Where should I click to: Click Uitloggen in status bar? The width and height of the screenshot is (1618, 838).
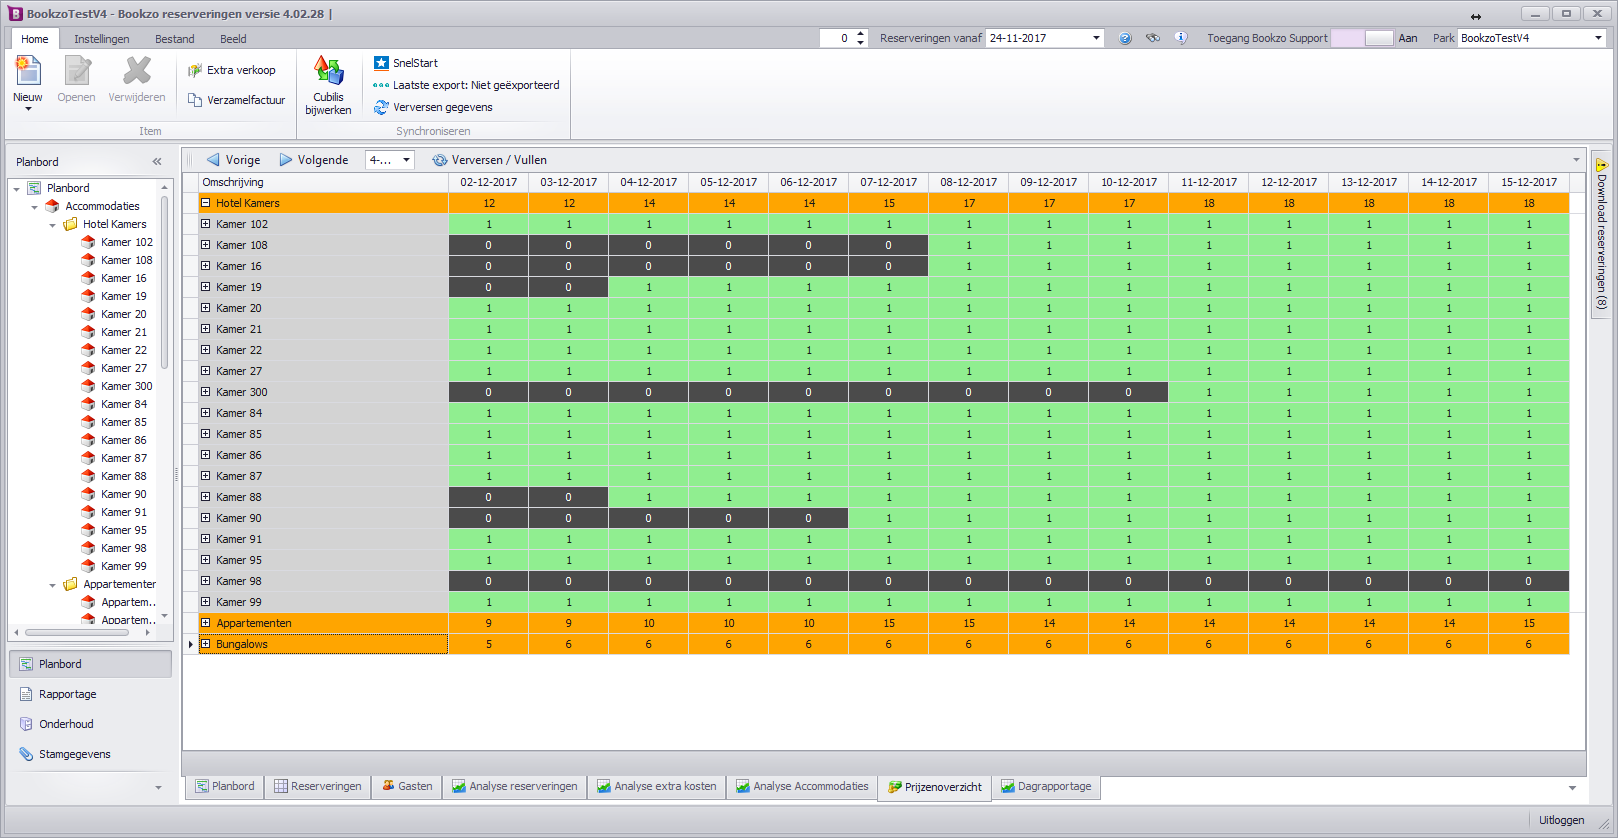pos(1561,820)
